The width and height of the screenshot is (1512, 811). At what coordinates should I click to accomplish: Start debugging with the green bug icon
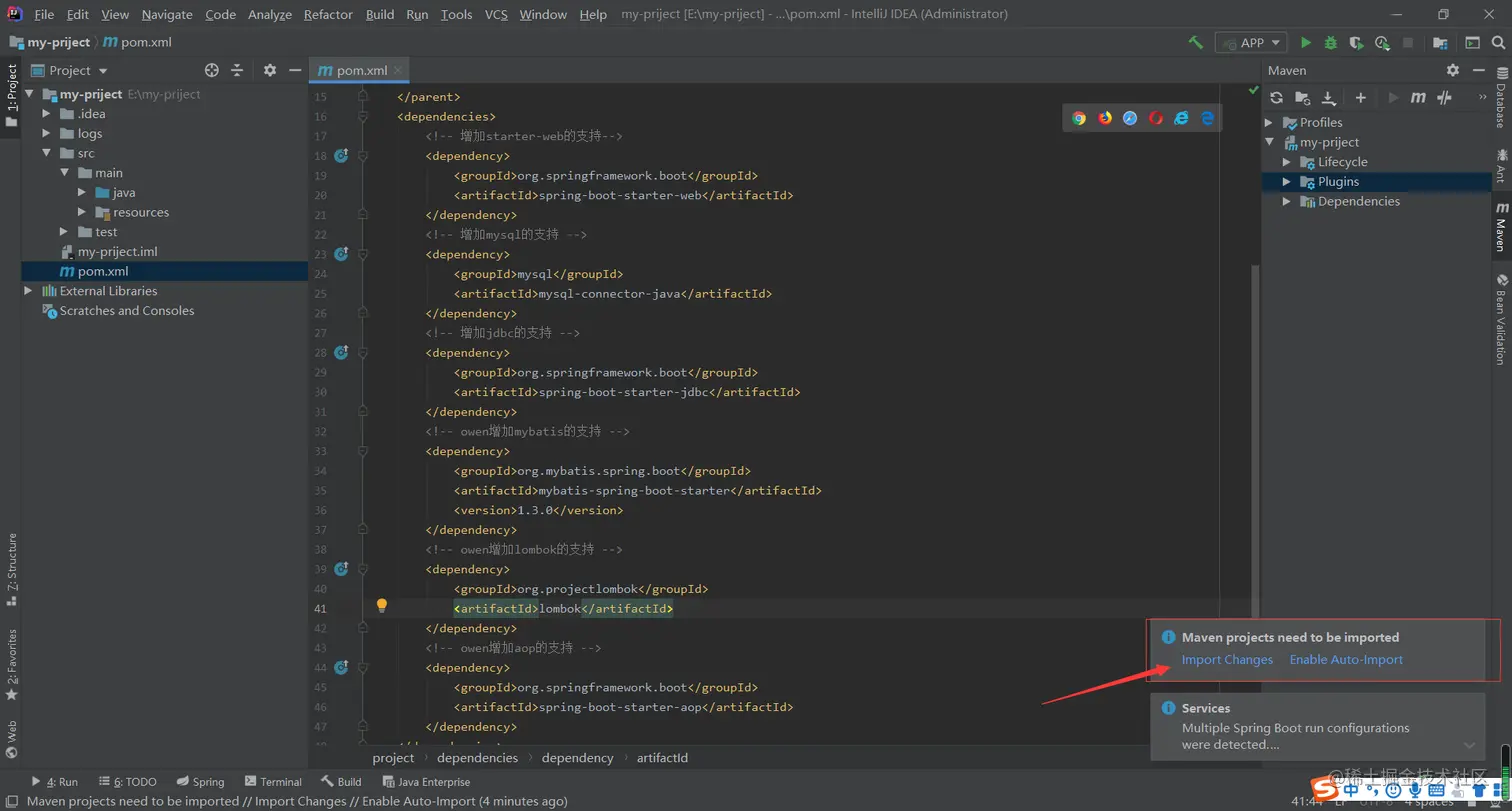pyautogui.click(x=1331, y=43)
